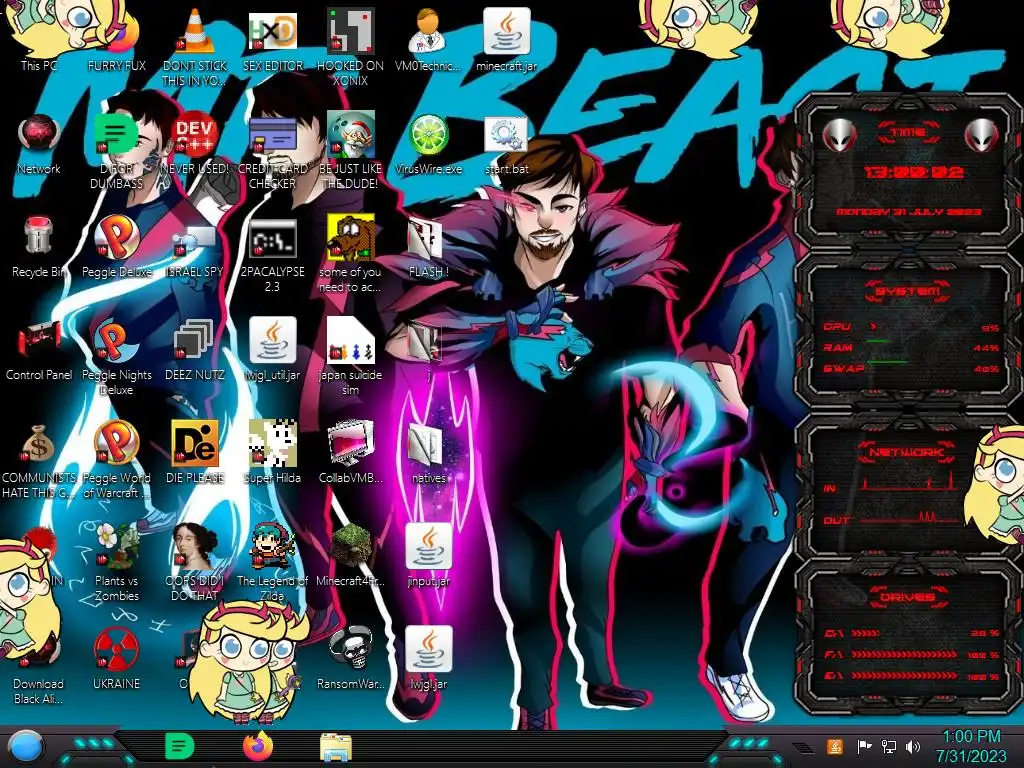Open the VM0Technic... user icon
1024x768 pixels.
coord(428,39)
